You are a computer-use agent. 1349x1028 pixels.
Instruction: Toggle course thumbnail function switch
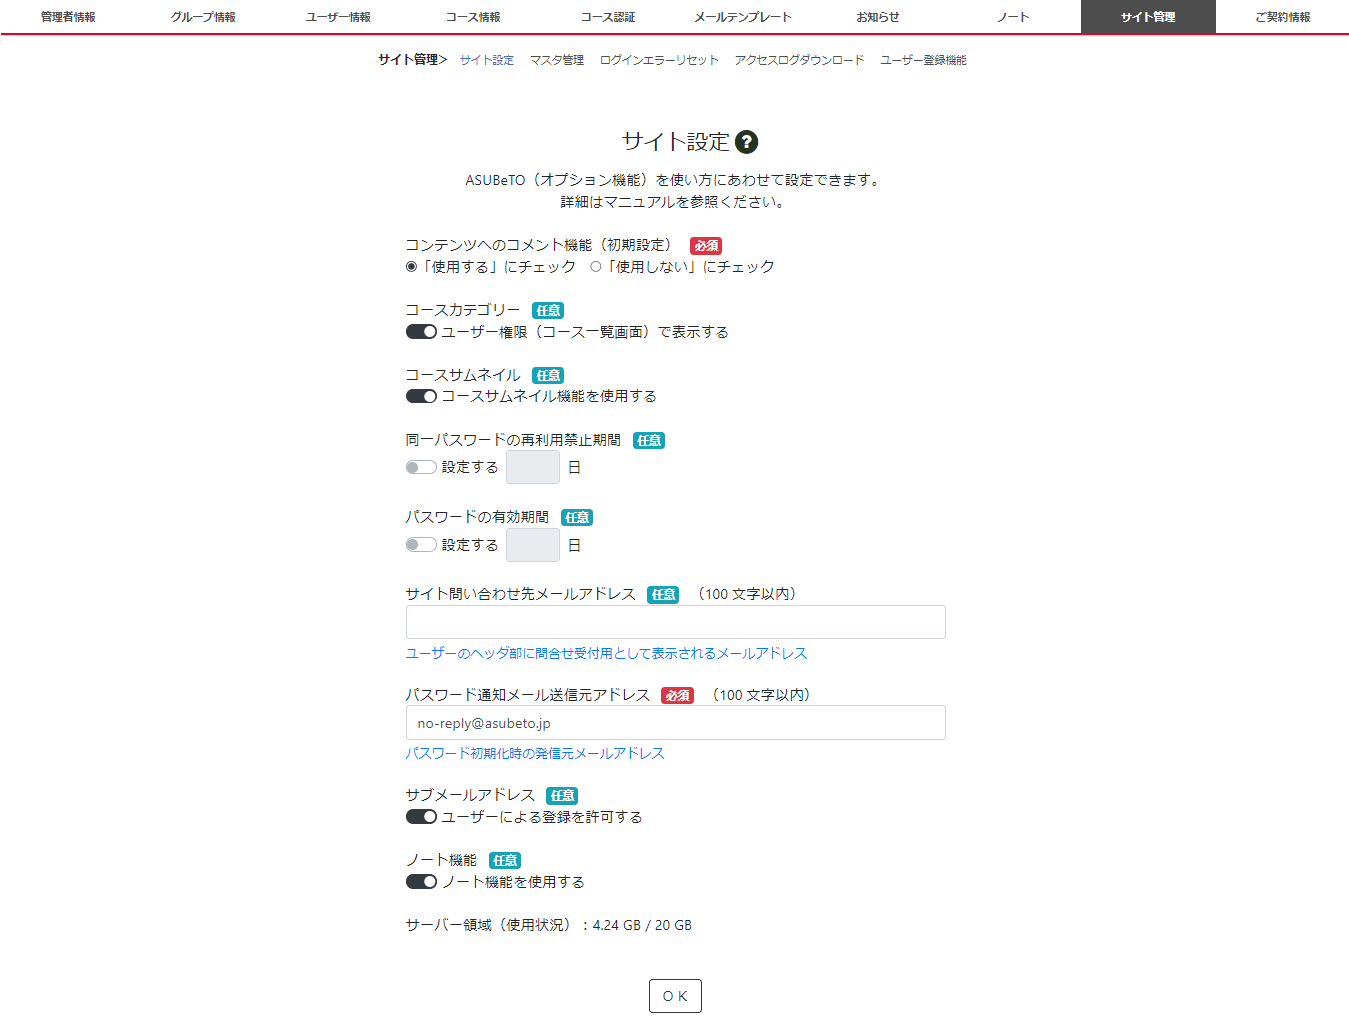coord(421,396)
